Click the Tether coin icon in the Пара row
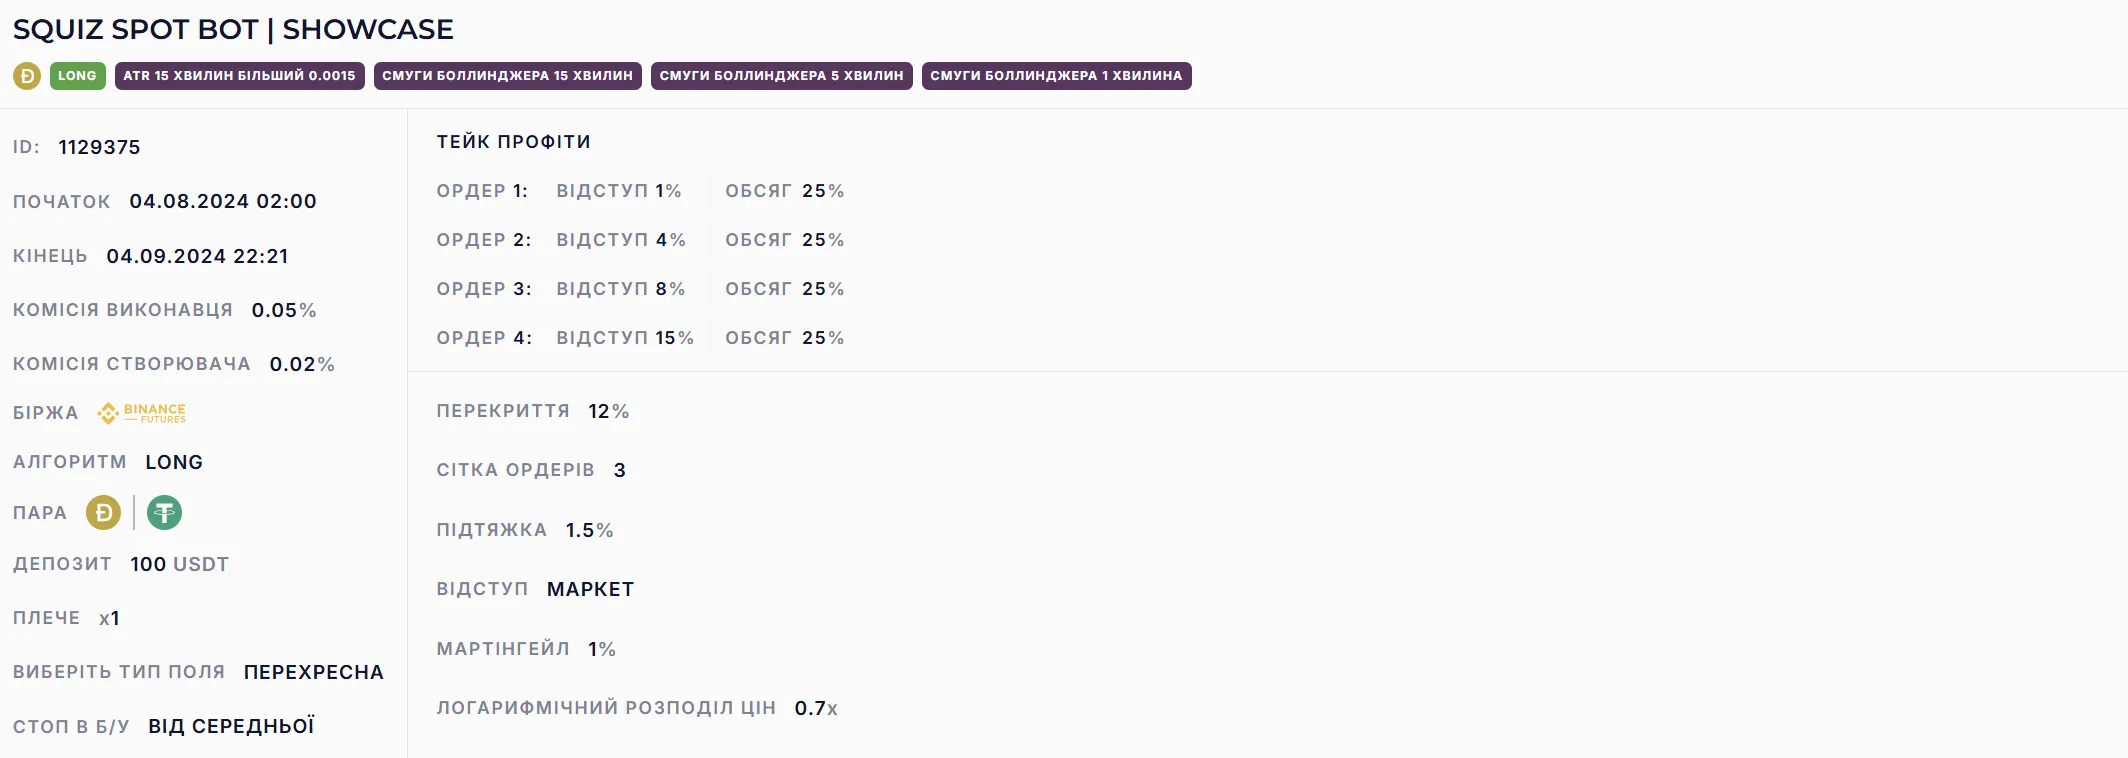This screenshot has height=758, width=2128. coord(164,513)
